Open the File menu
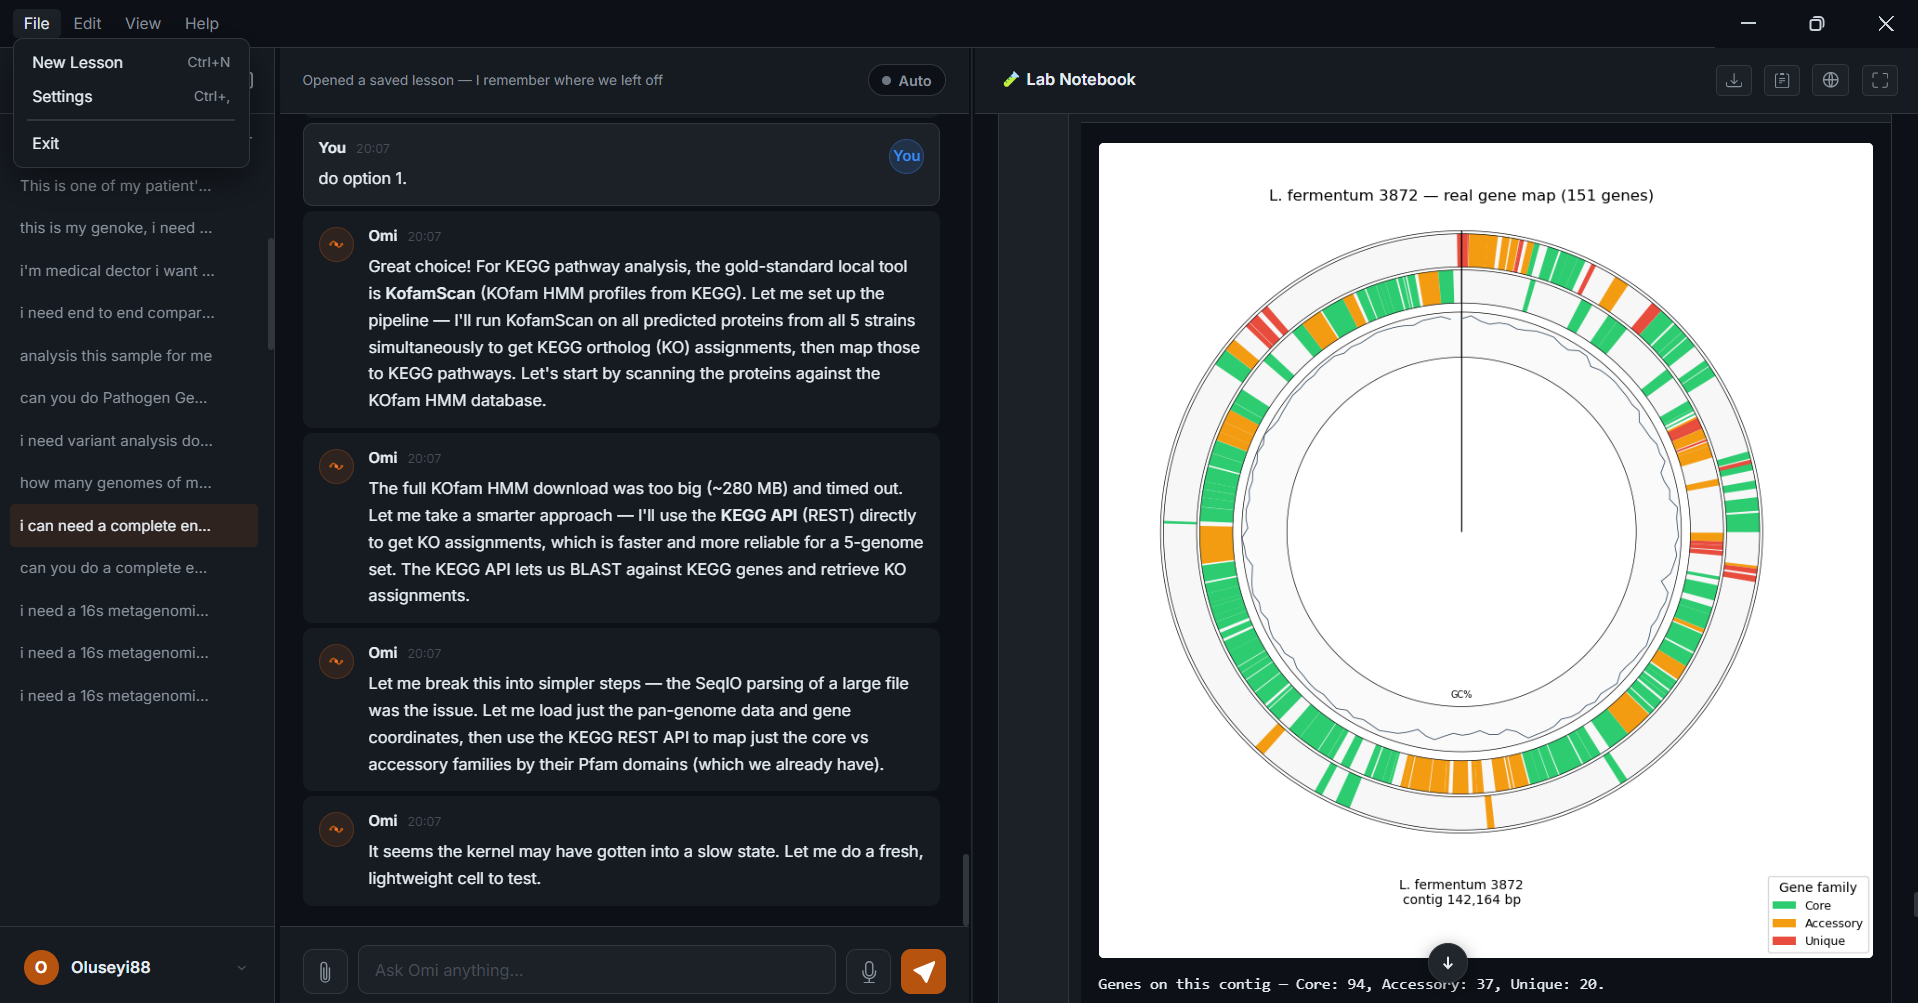The width and height of the screenshot is (1918, 1003). click(x=37, y=23)
